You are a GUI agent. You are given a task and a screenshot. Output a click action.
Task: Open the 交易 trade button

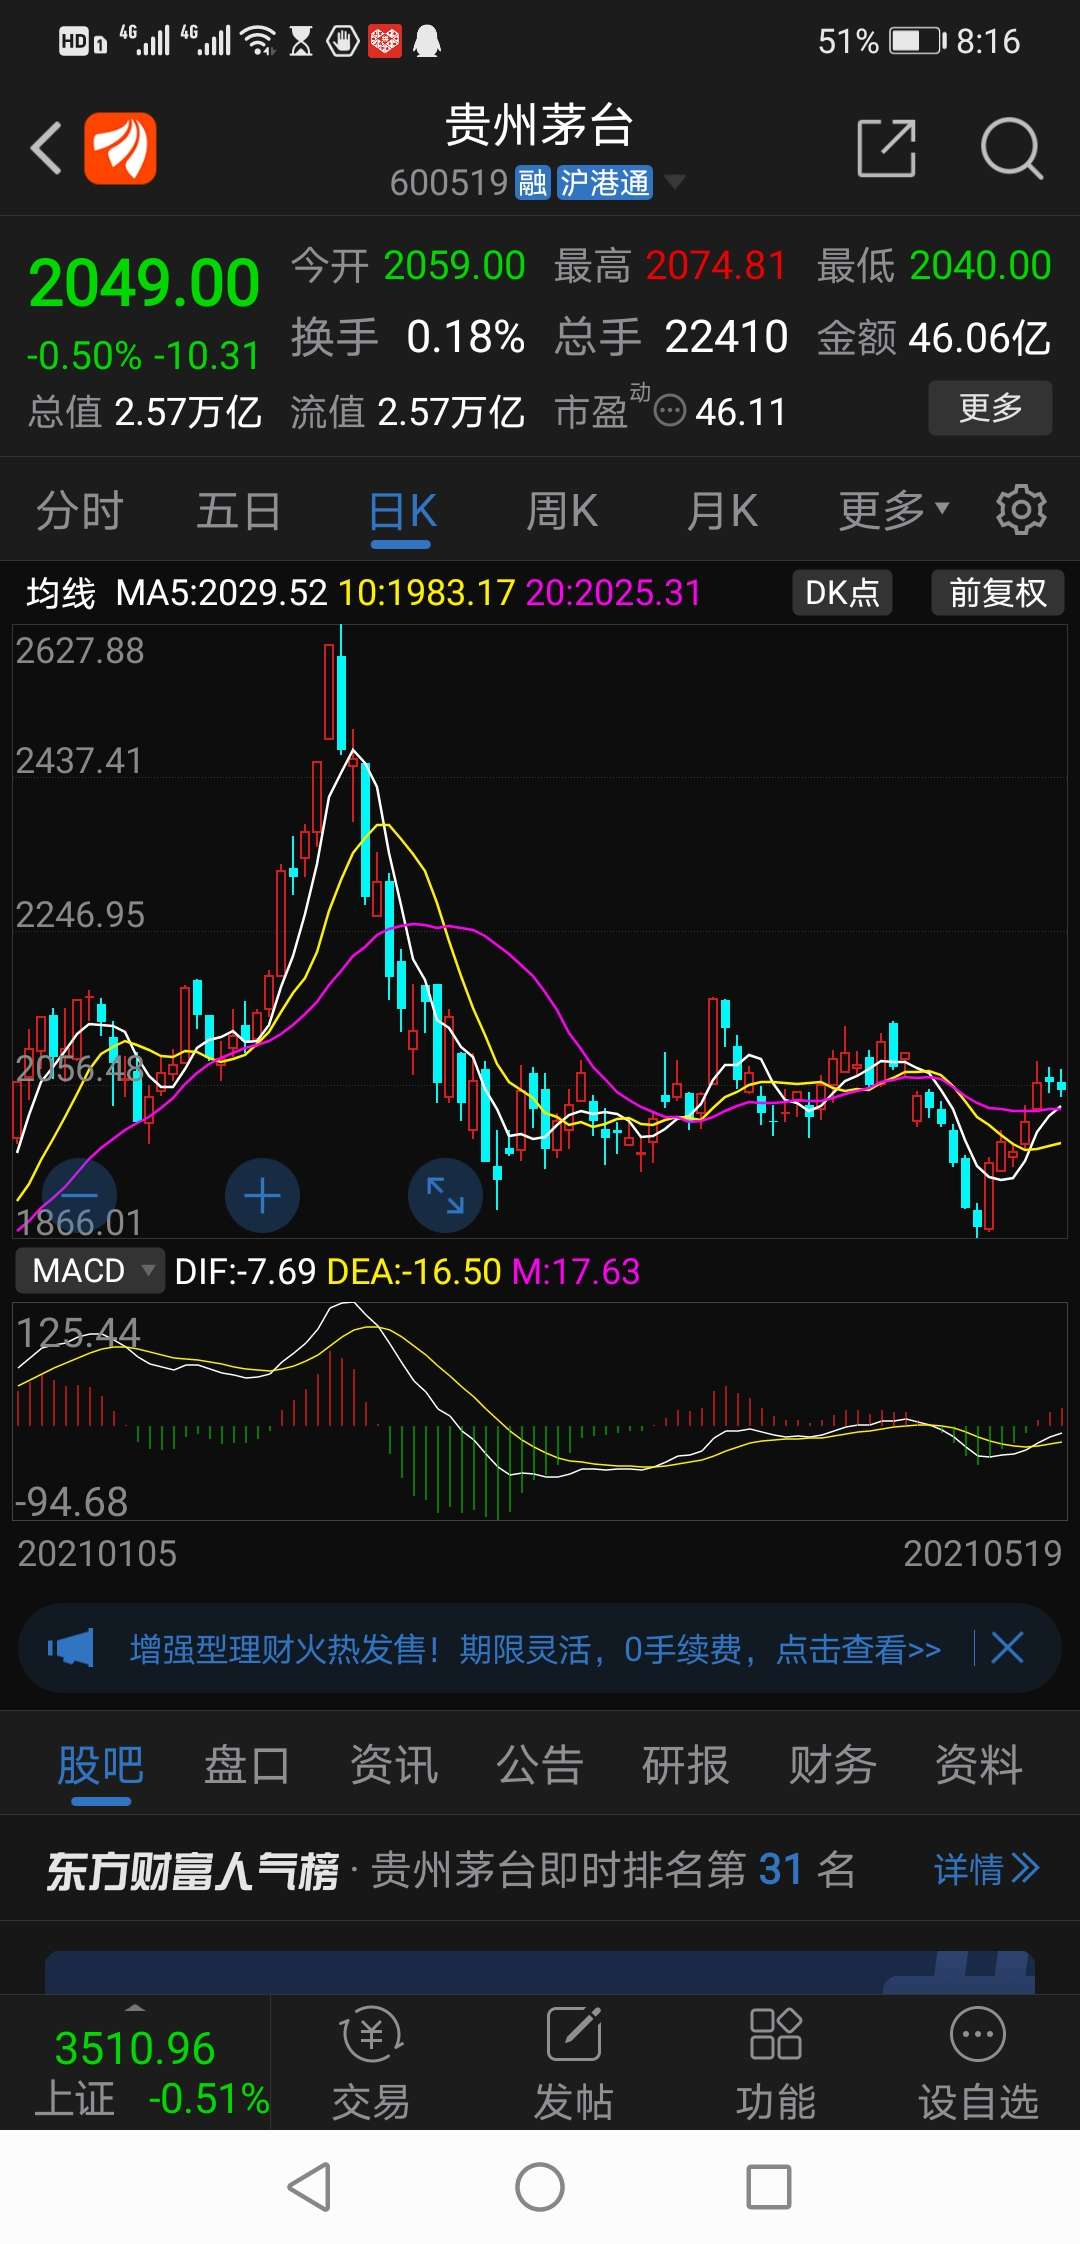point(372,2064)
